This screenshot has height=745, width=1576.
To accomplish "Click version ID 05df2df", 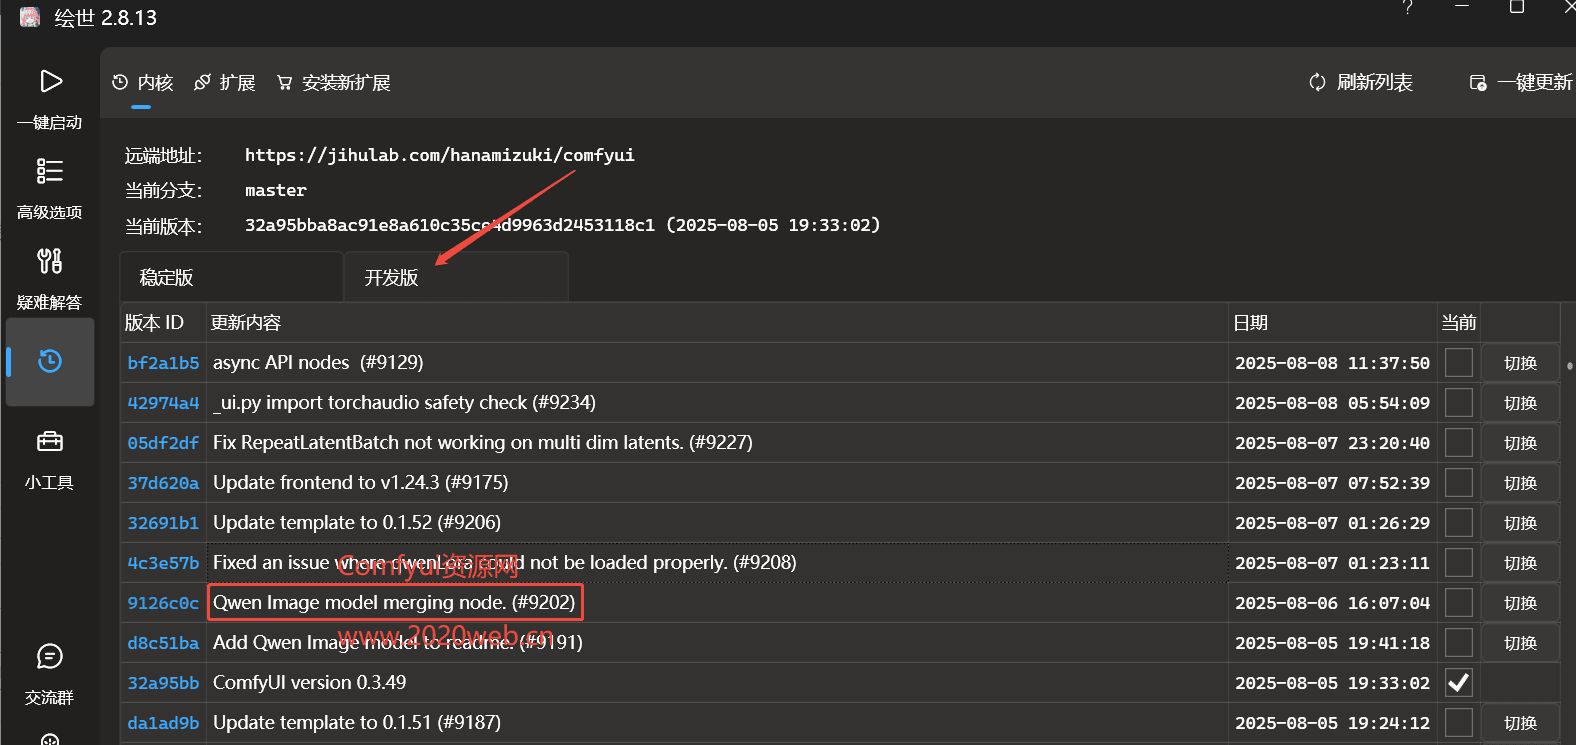I will [x=163, y=443].
